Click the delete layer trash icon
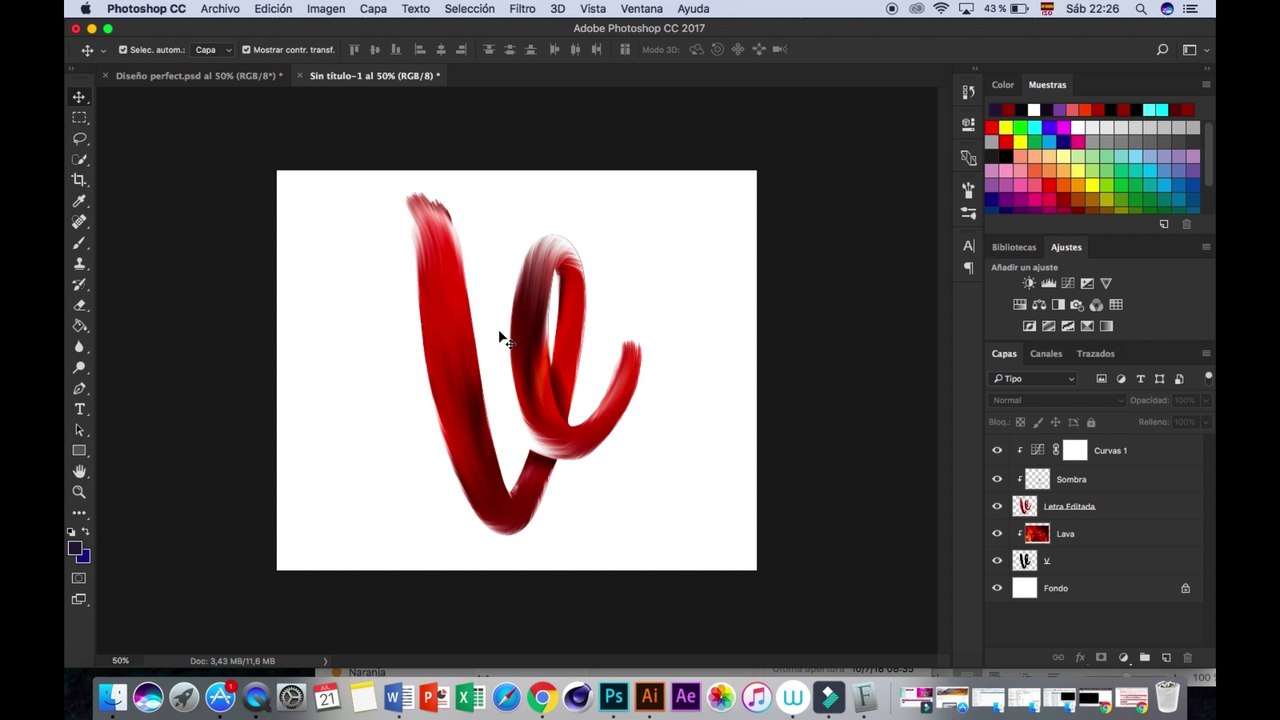 (x=1188, y=657)
